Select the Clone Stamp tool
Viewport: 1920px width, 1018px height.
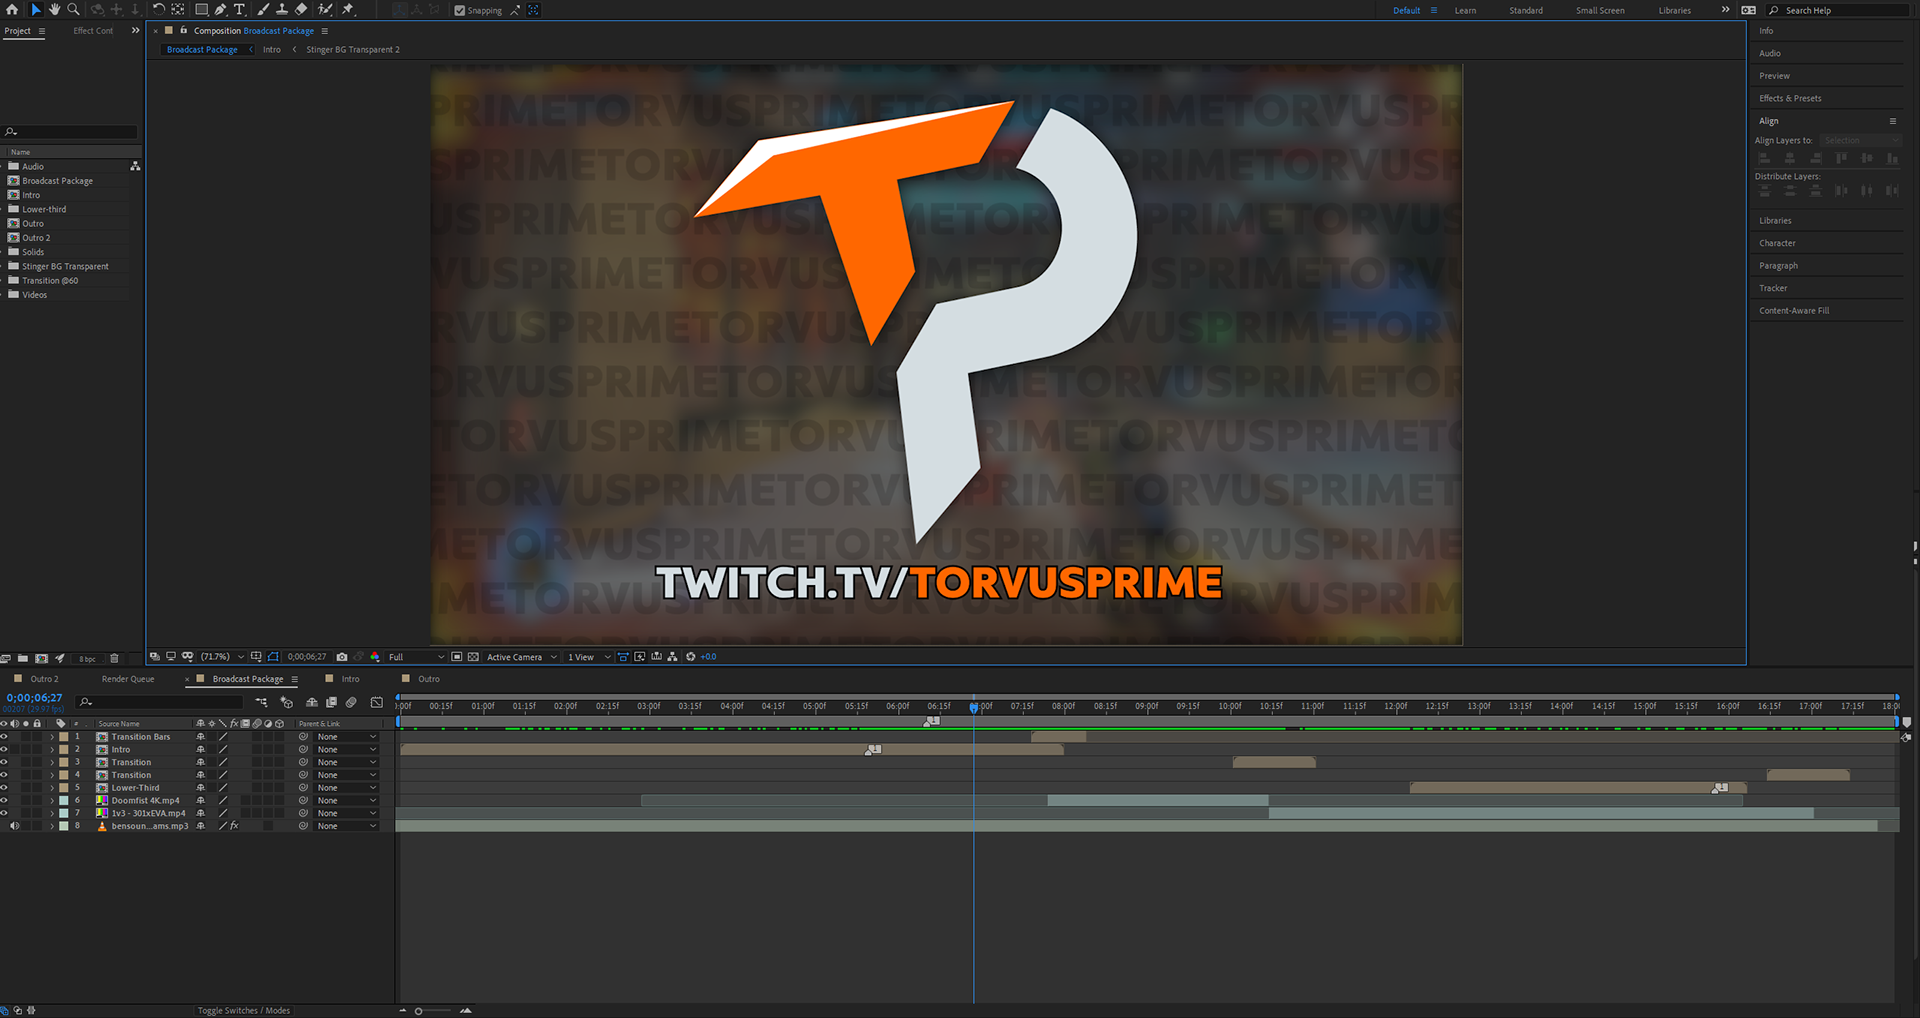(282, 9)
